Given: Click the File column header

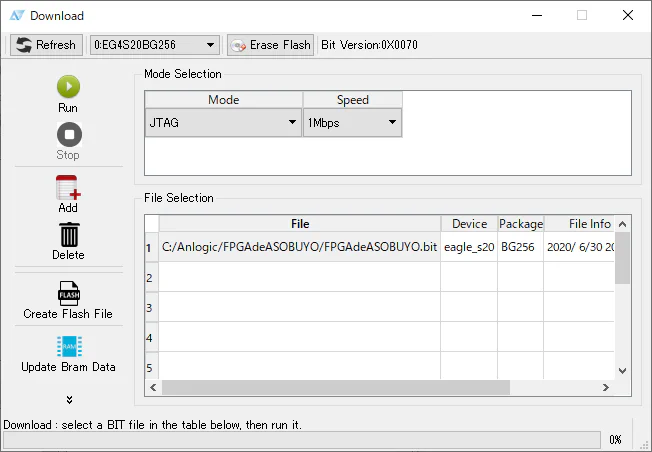Looking at the screenshot, I should tap(300, 224).
